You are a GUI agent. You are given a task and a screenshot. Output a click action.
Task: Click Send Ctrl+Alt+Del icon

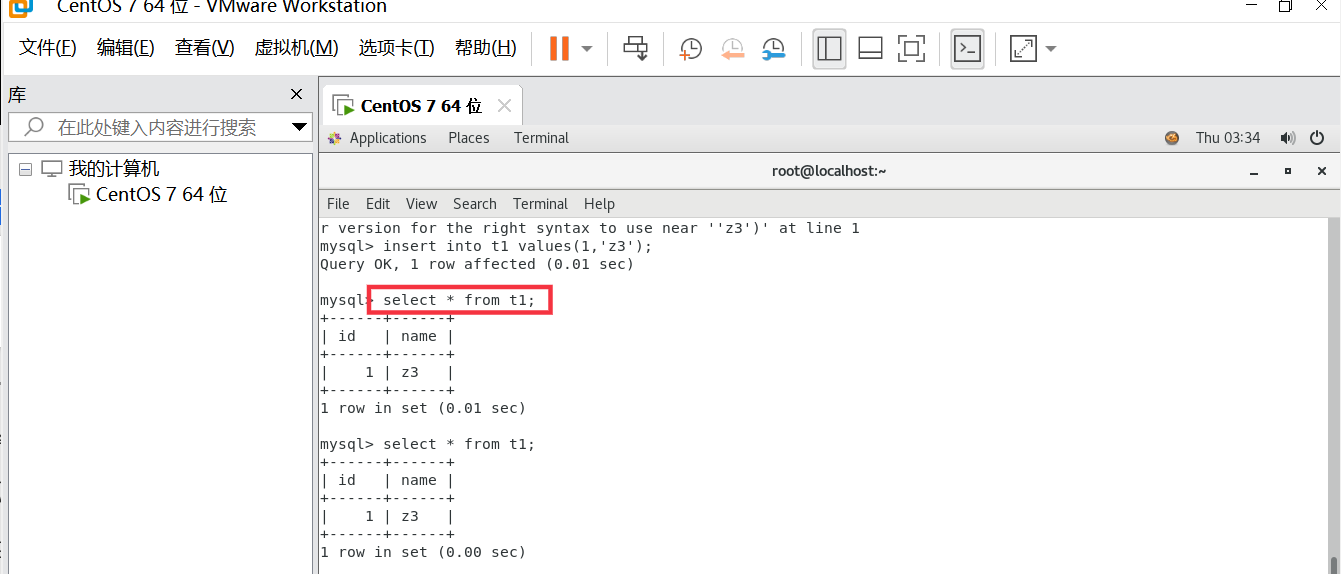tap(636, 48)
